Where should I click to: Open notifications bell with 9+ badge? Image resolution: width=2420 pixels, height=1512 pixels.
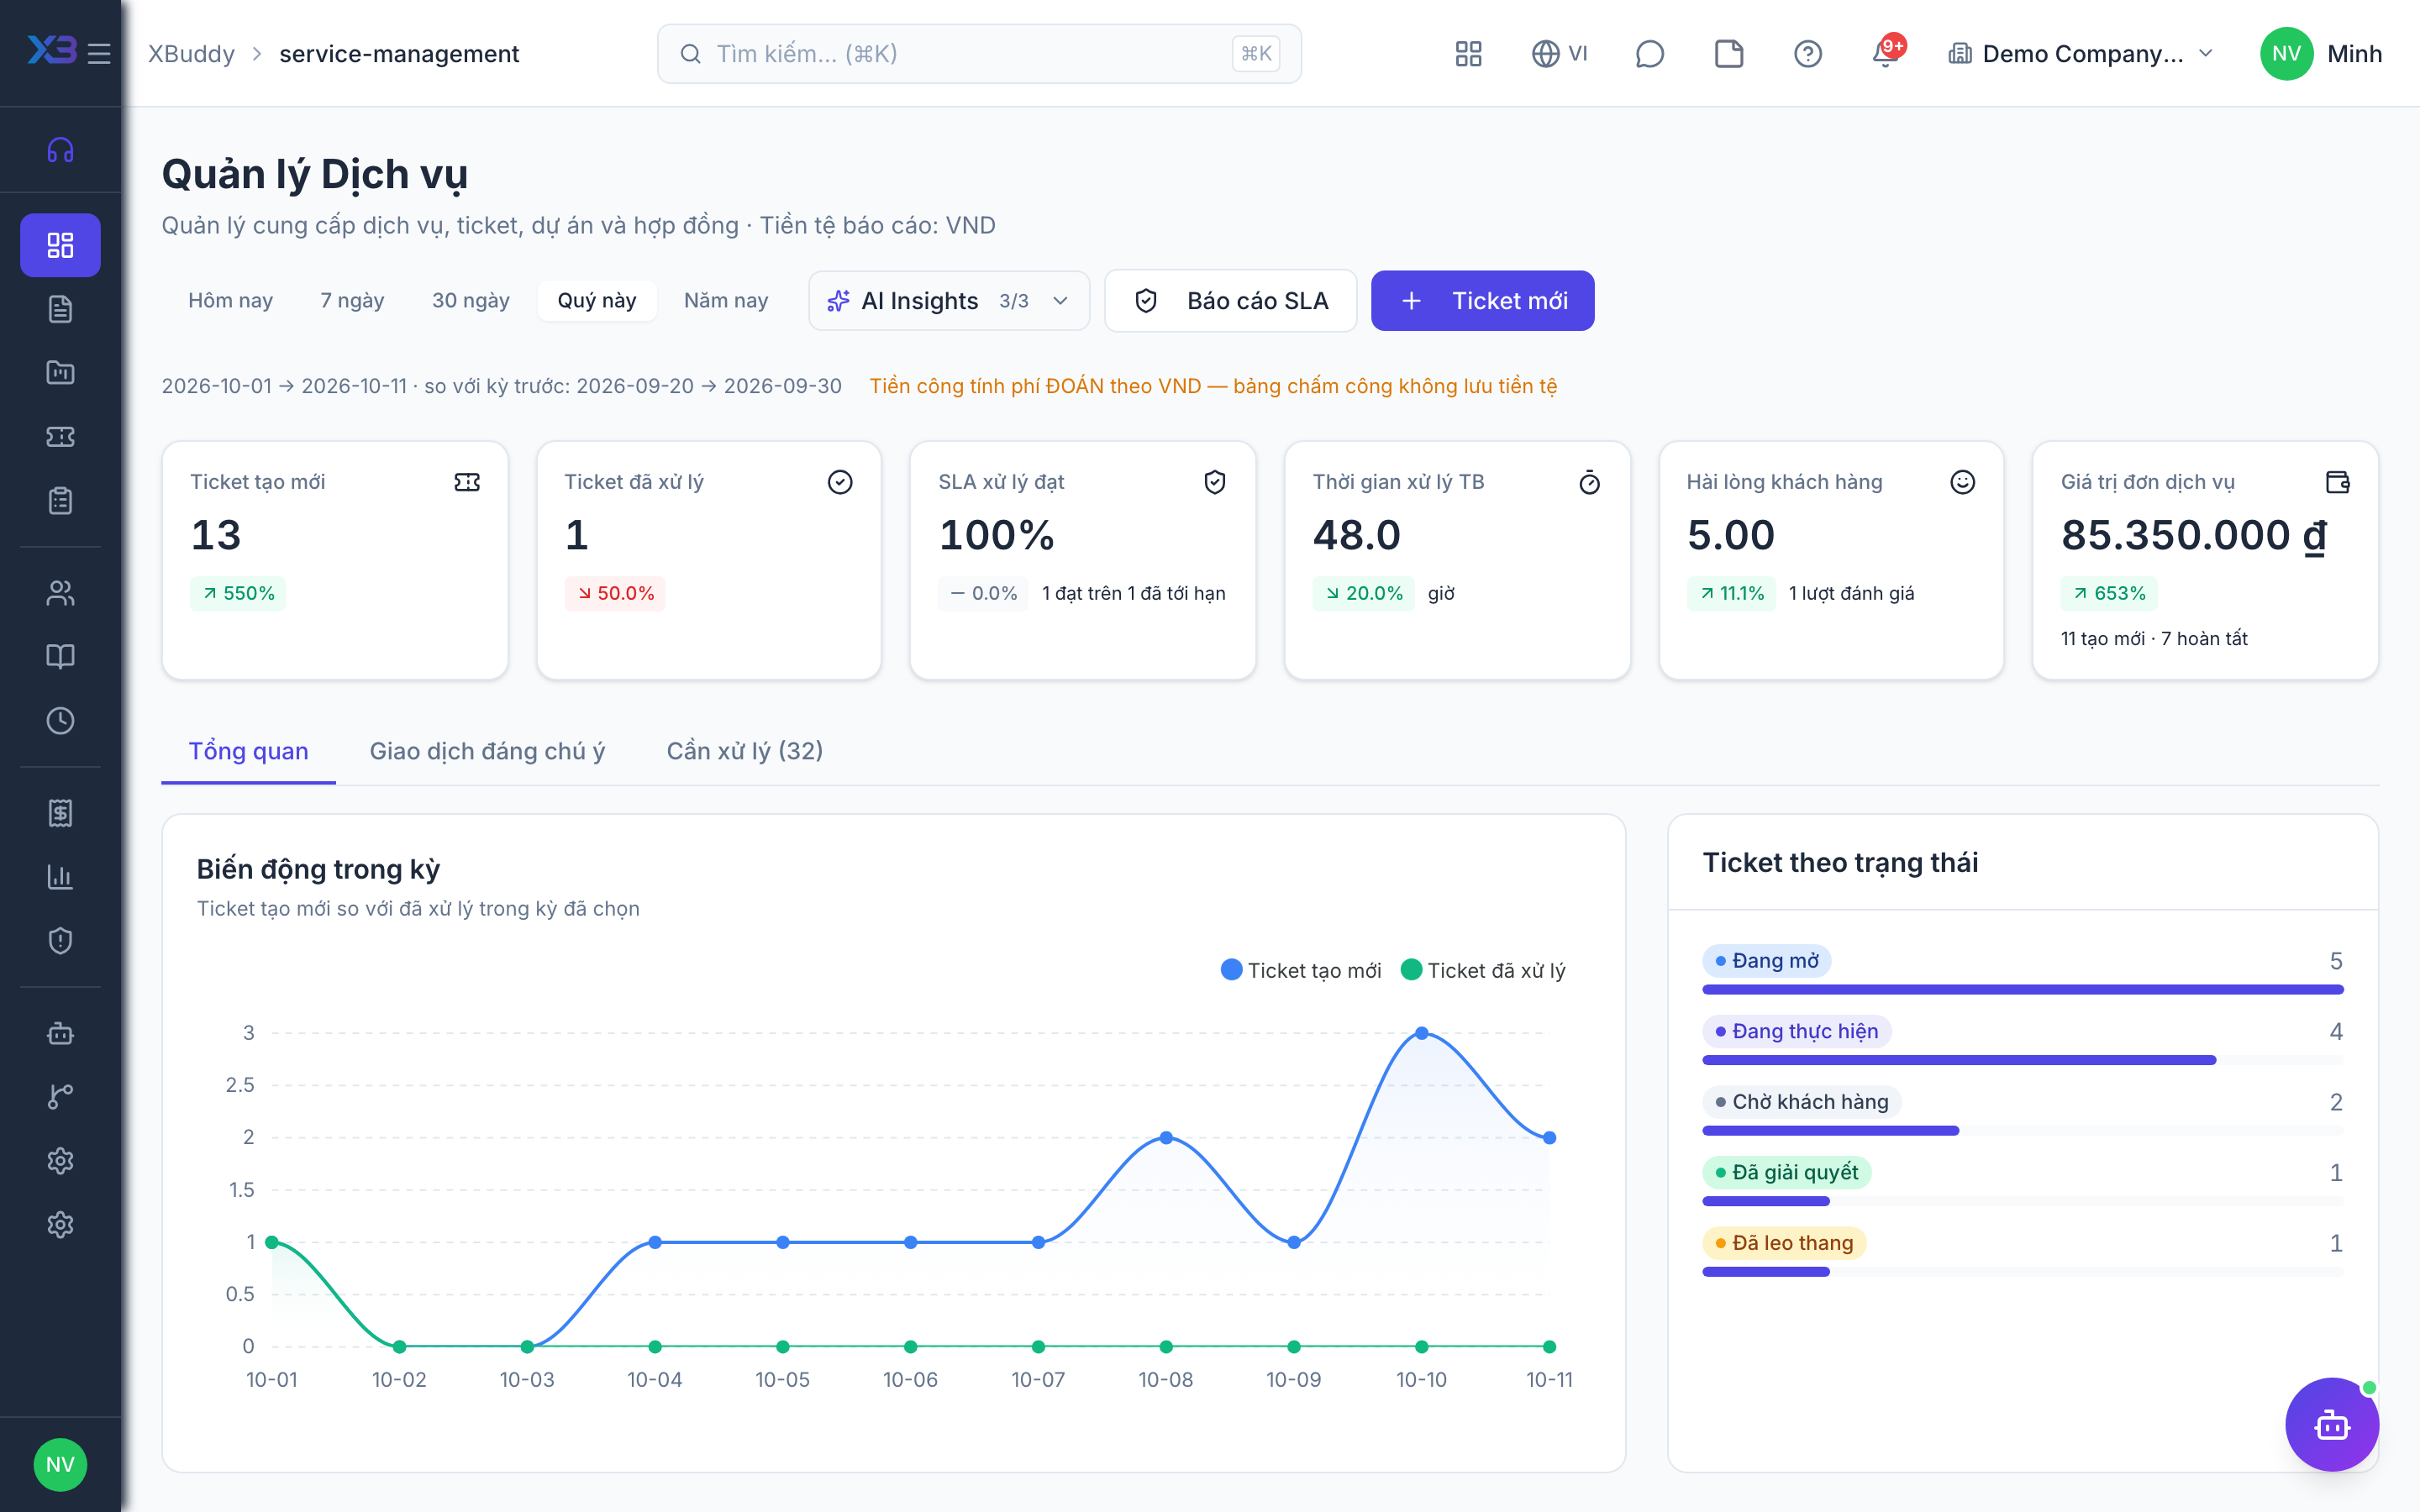tap(1886, 52)
